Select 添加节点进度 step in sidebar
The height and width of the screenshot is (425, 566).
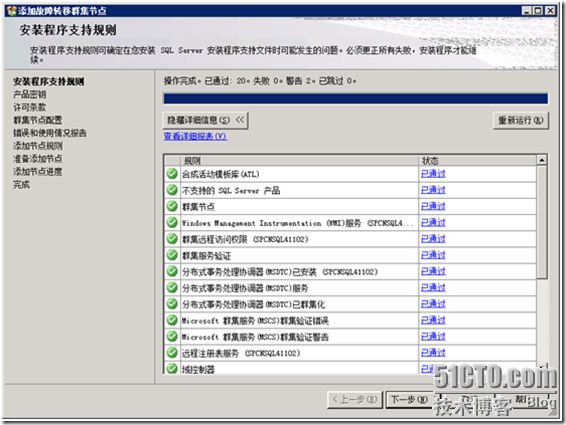[38, 172]
